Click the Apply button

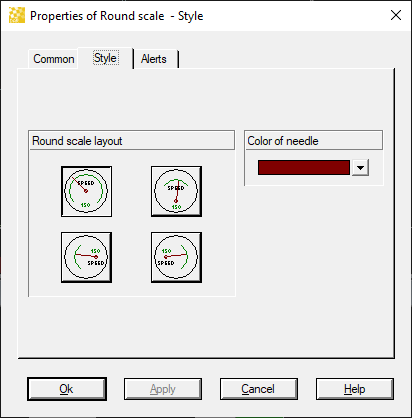163,389
